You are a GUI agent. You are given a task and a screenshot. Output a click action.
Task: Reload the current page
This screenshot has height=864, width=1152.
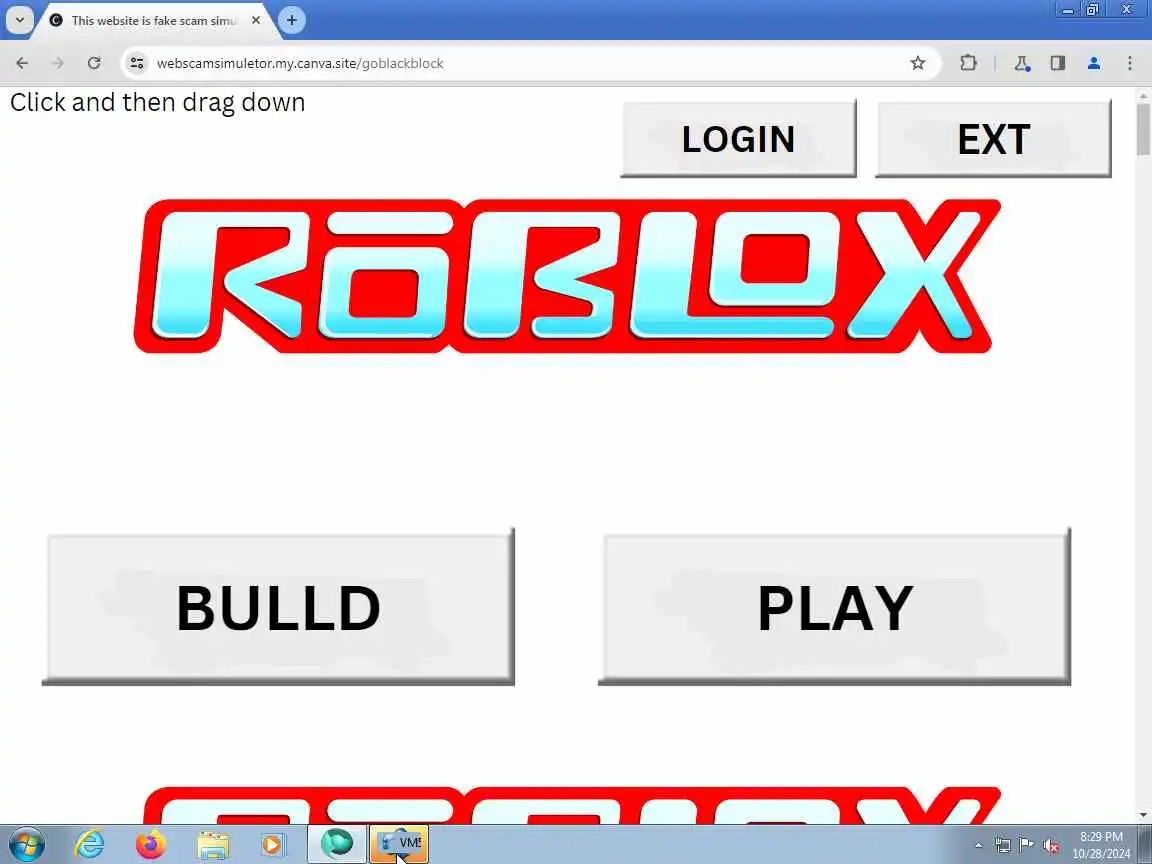pos(94,63)
